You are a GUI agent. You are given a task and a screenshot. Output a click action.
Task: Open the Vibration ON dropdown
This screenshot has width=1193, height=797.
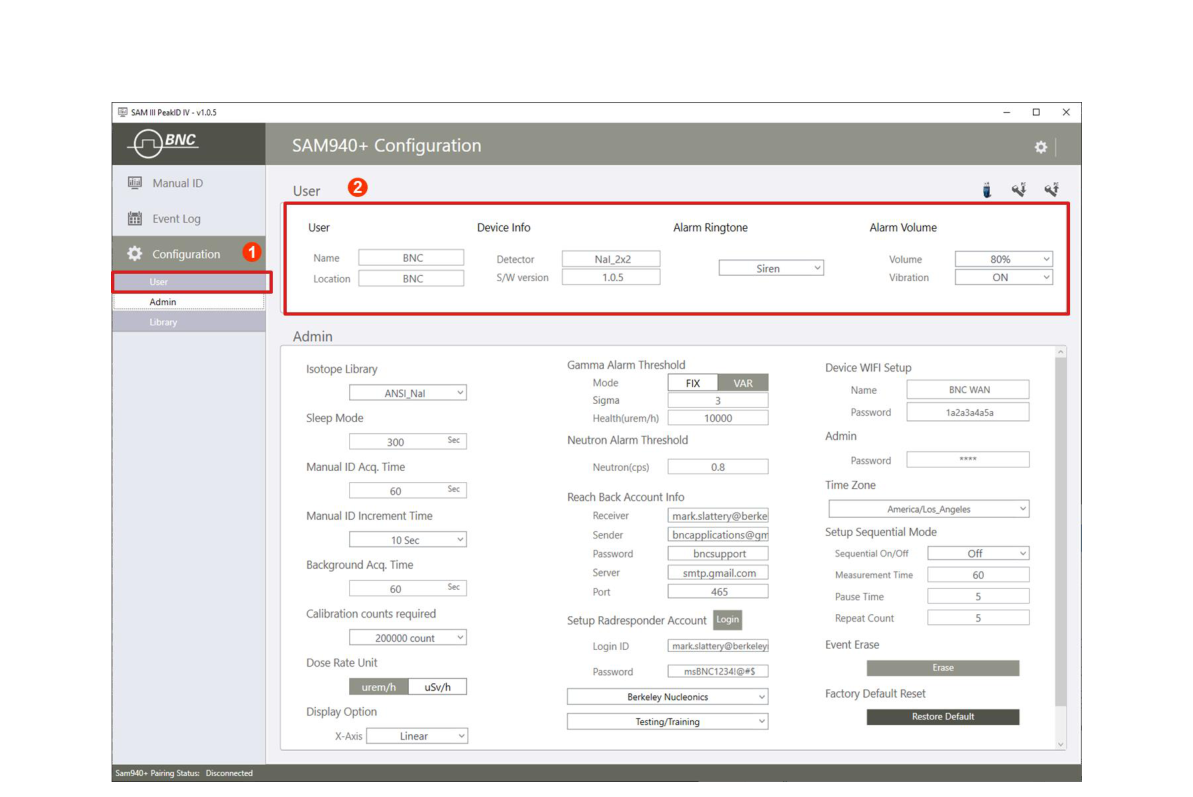coord(1004,278)
